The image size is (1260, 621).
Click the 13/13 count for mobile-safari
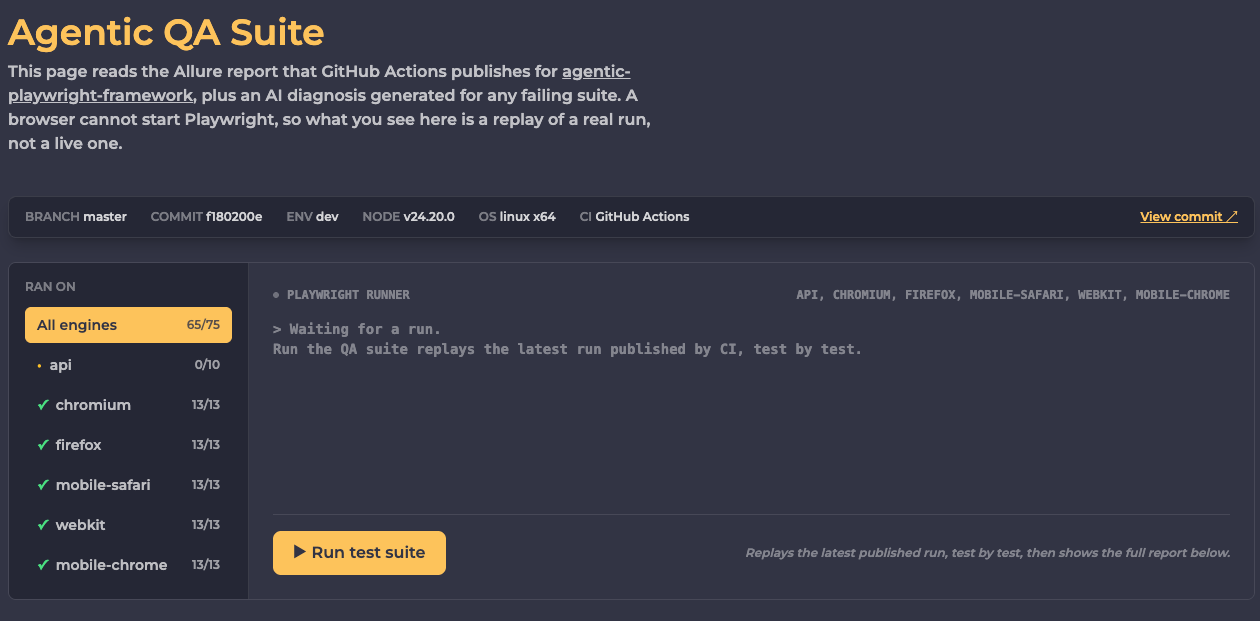coord(206,485)
